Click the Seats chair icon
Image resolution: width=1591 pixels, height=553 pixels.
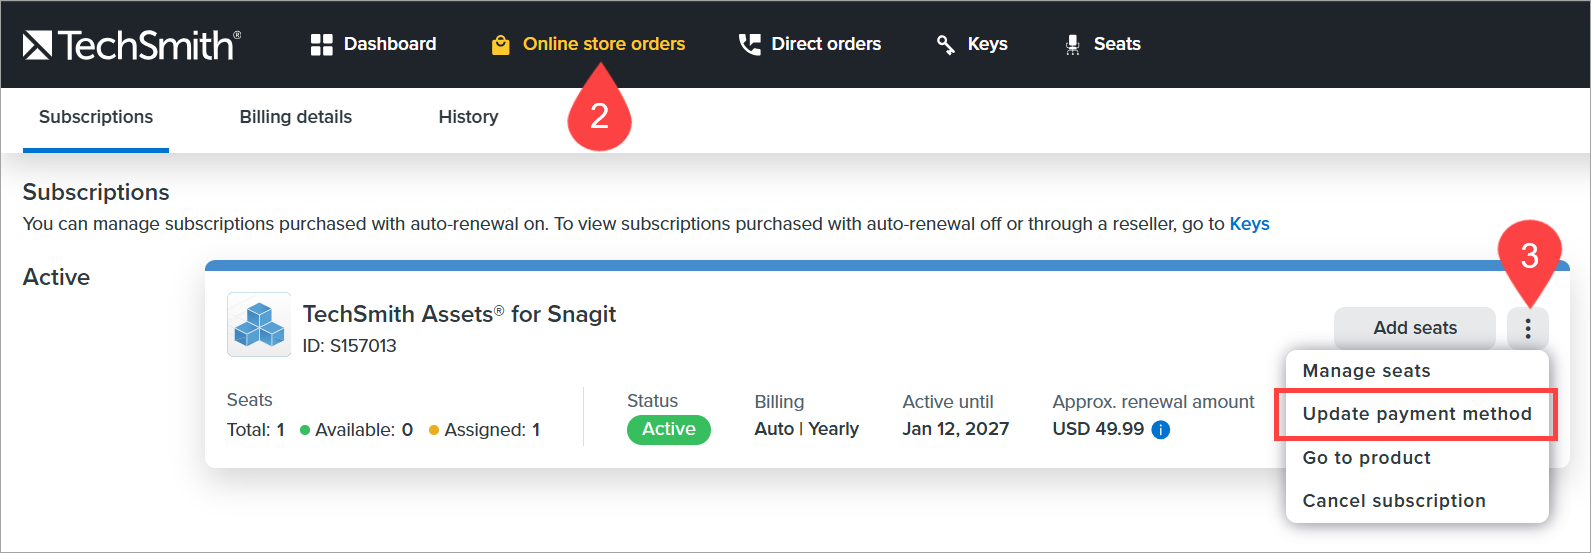1072,44
